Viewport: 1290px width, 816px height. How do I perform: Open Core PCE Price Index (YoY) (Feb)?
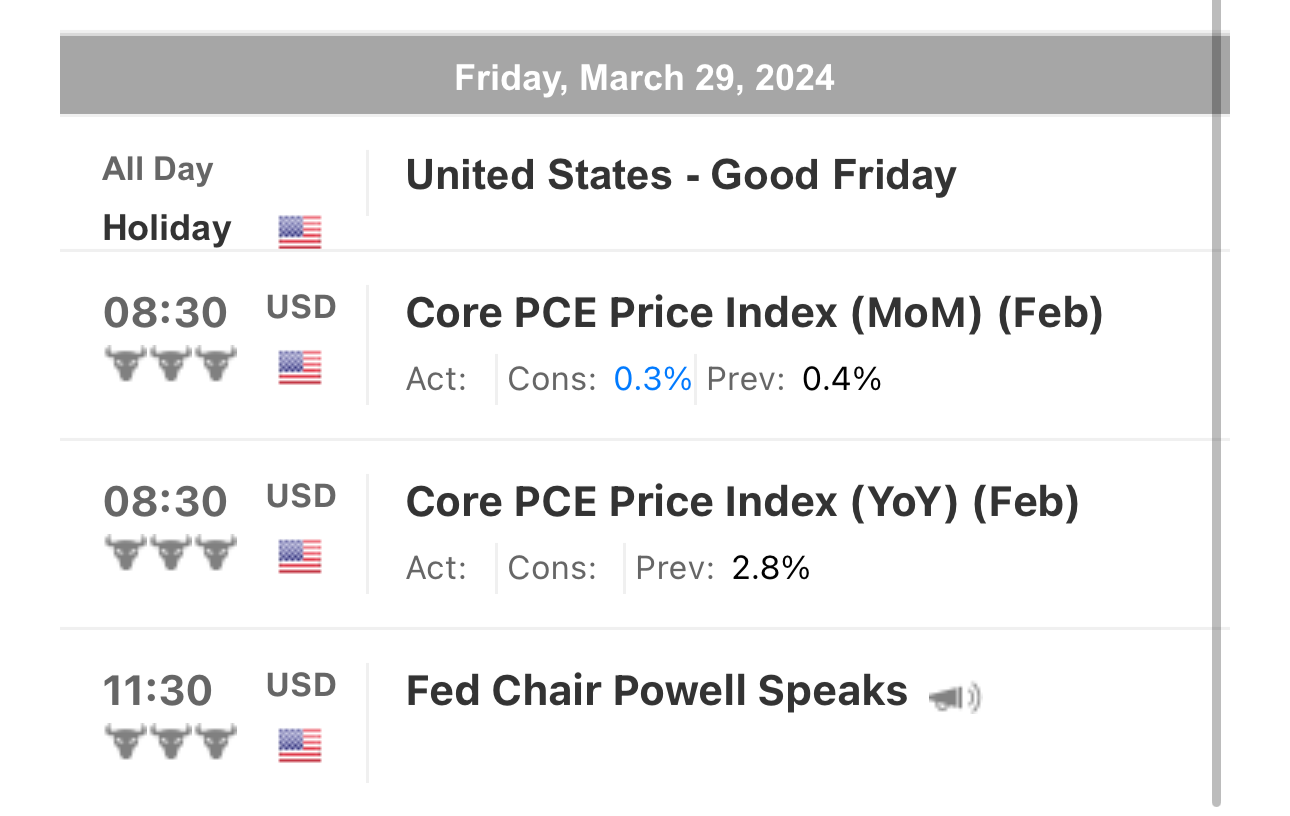tap(742, 502)
